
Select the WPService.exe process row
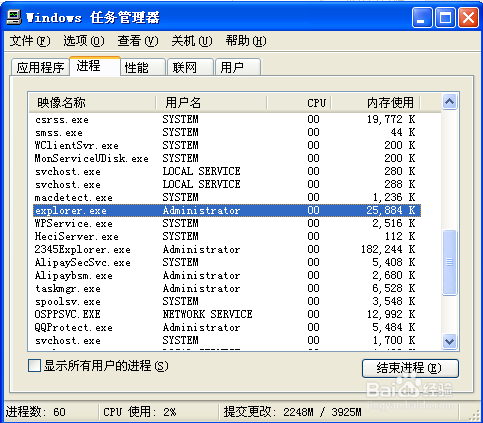[227, 223]
